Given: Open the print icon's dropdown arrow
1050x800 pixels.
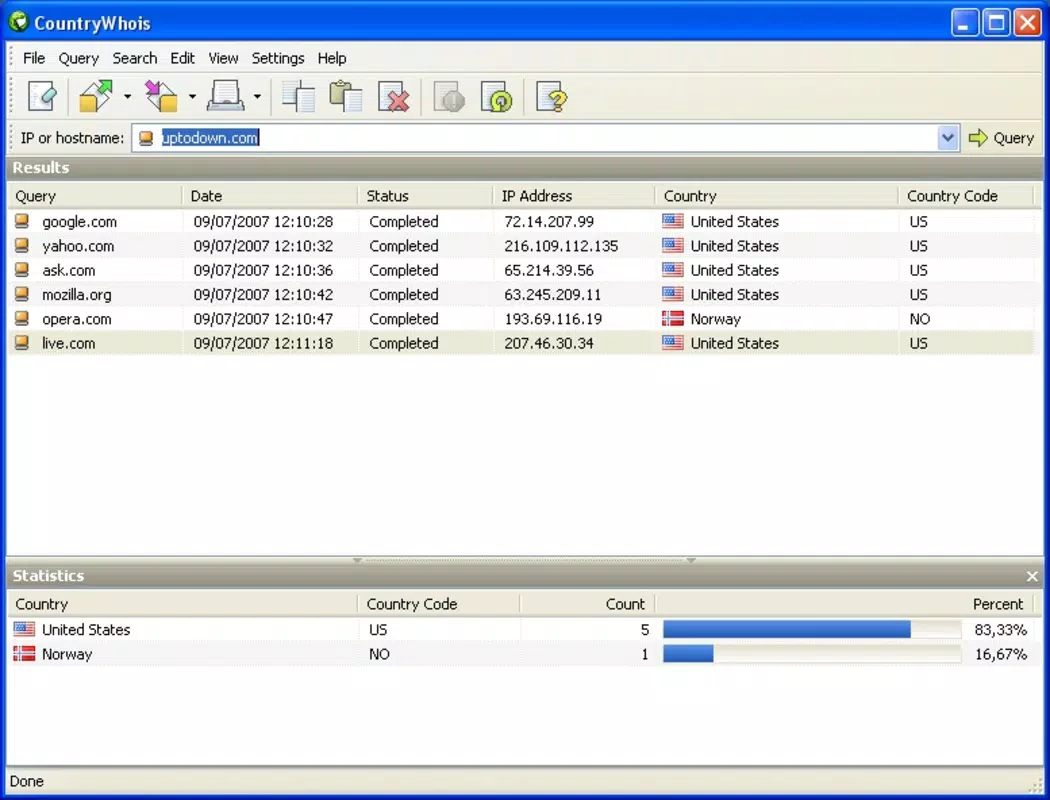Looking at the screenshot, I should 257,97.
